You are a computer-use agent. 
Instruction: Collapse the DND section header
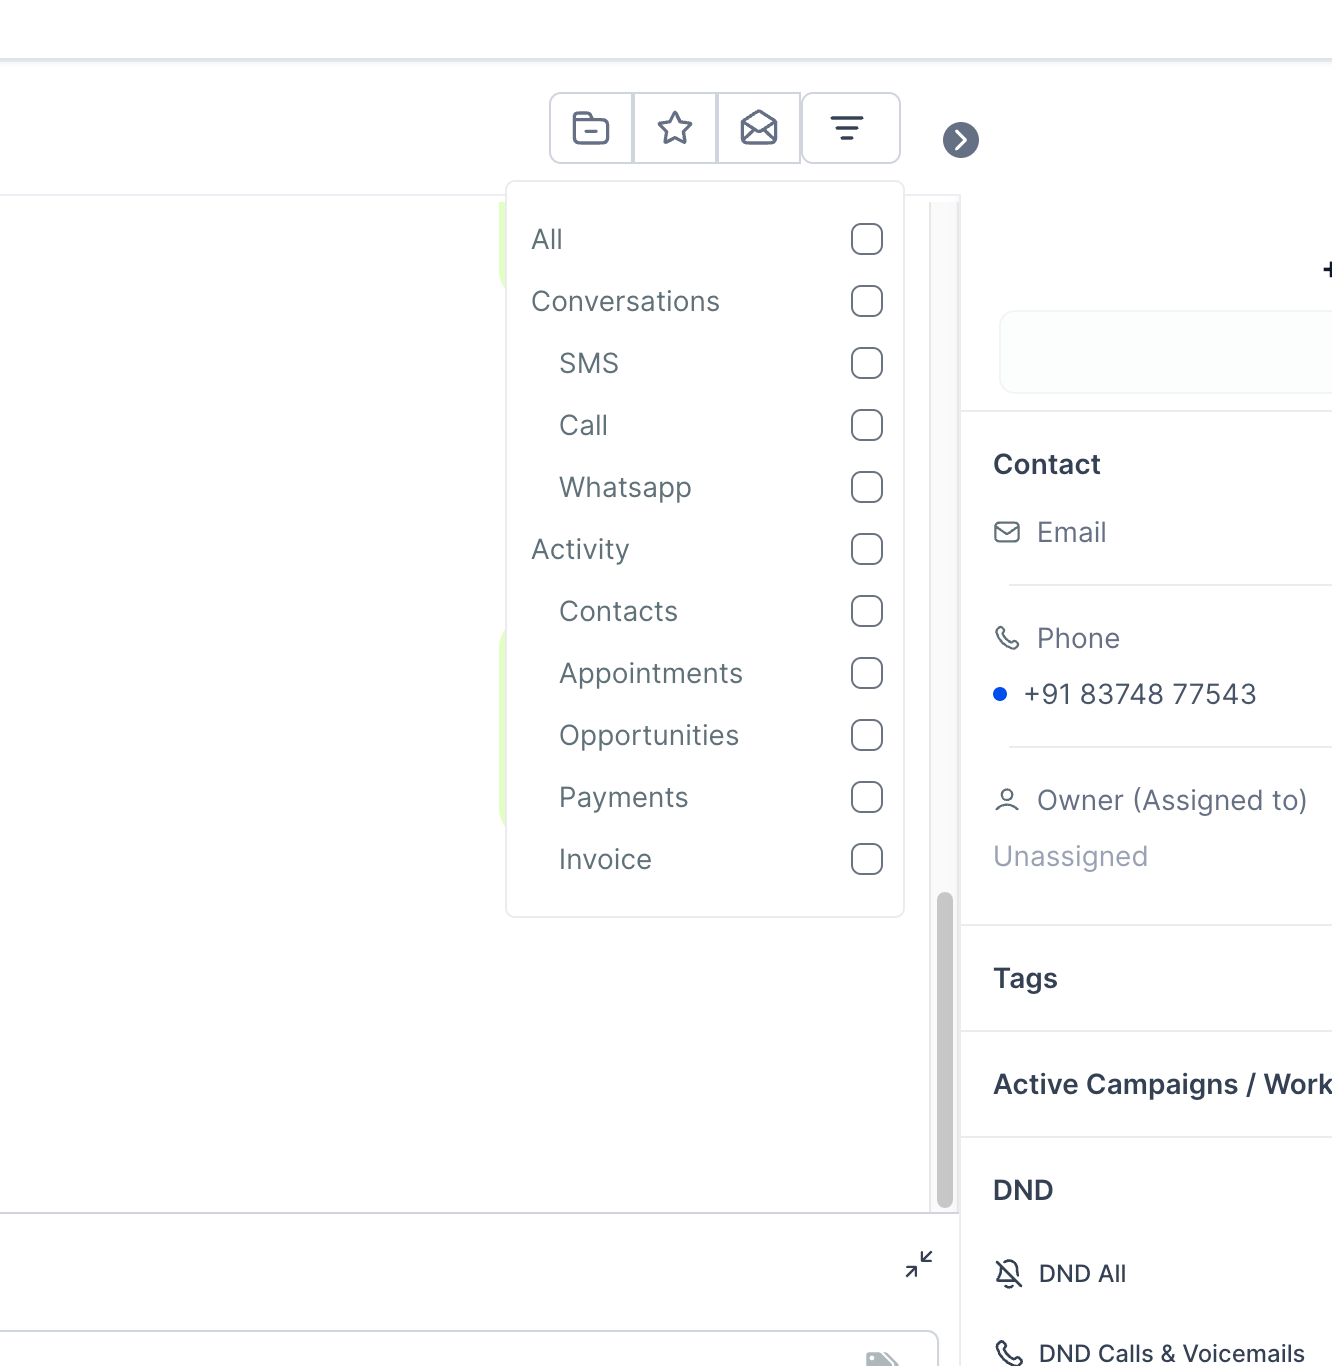(1023, 1190)
